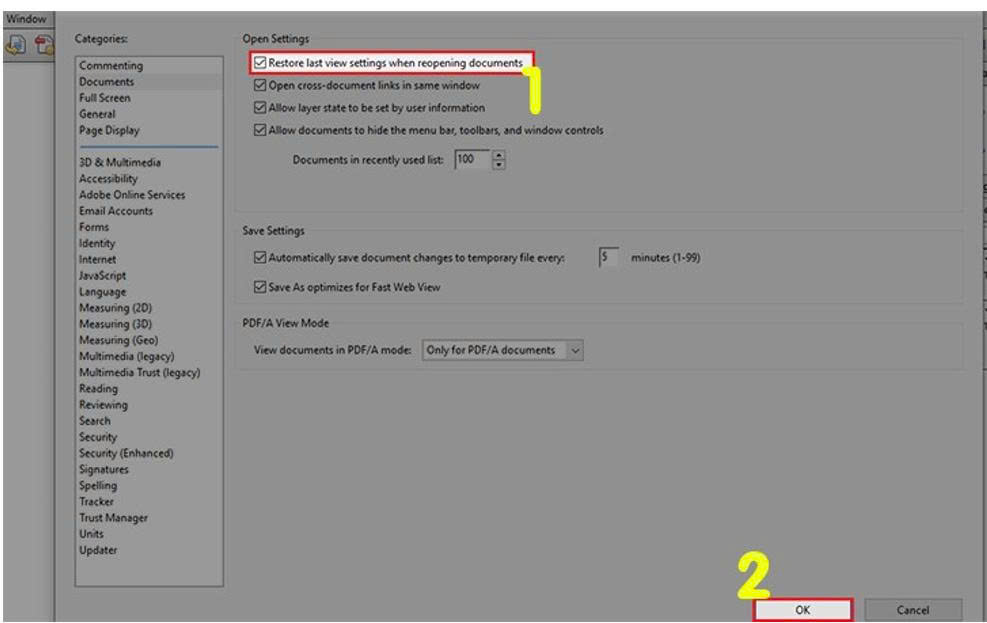Viewport: 987px width, 623px height.
Task: Open the Window menu
Action: (26, 19)
